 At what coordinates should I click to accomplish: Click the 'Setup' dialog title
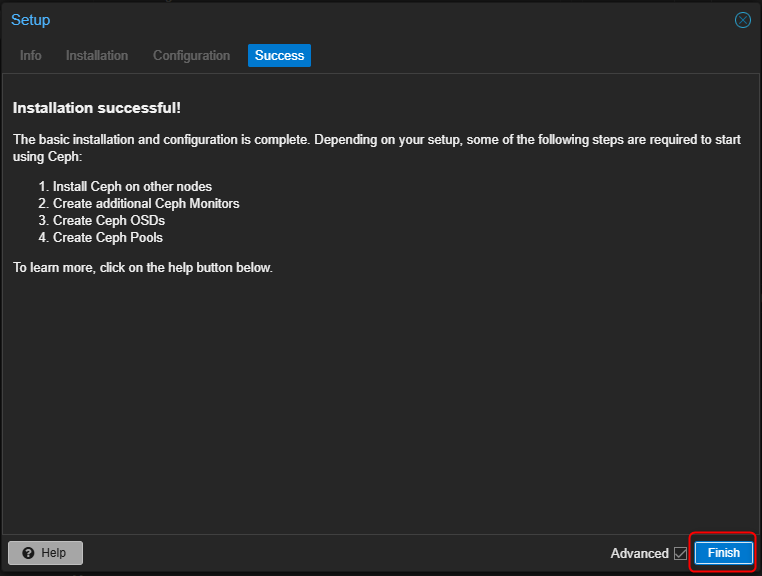(31, 20)
